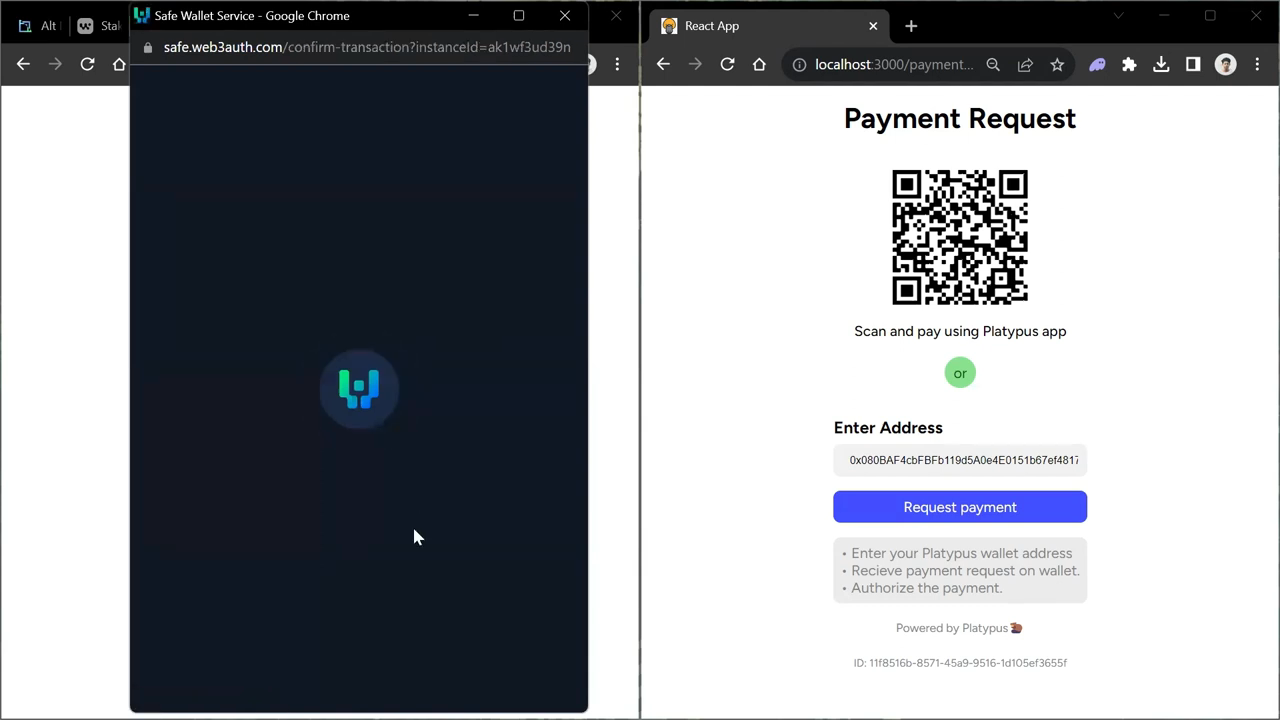Open Chrome downloads icon
Screen dimensions: 1280x720
pos(1161,64)
